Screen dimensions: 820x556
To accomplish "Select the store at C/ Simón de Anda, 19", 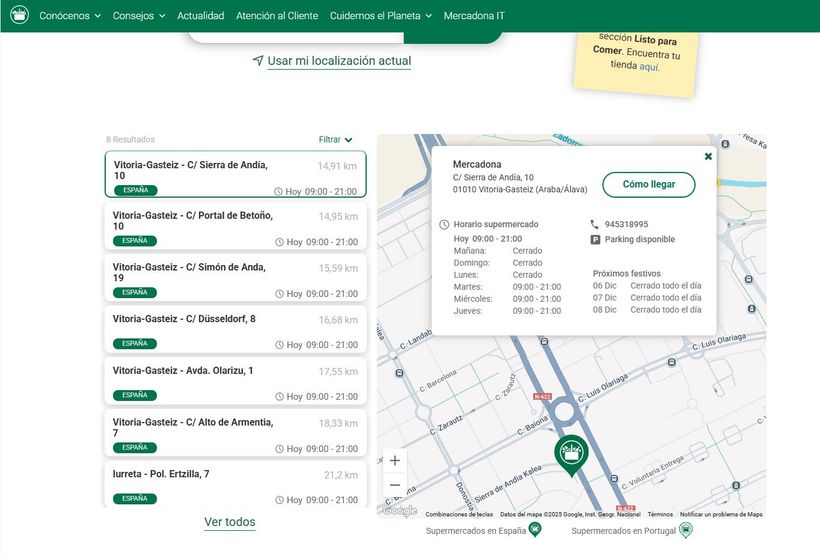I will (235, 278).
